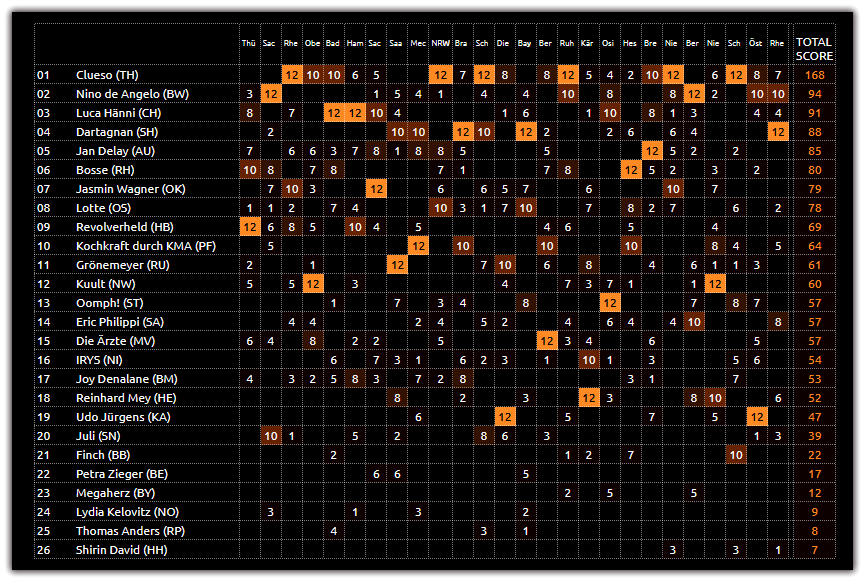Image resolution: width=864 pixels, height=581 pixels.
Task: Select the Thü column header
Action: pyautogui.click(x=249, y=43)
